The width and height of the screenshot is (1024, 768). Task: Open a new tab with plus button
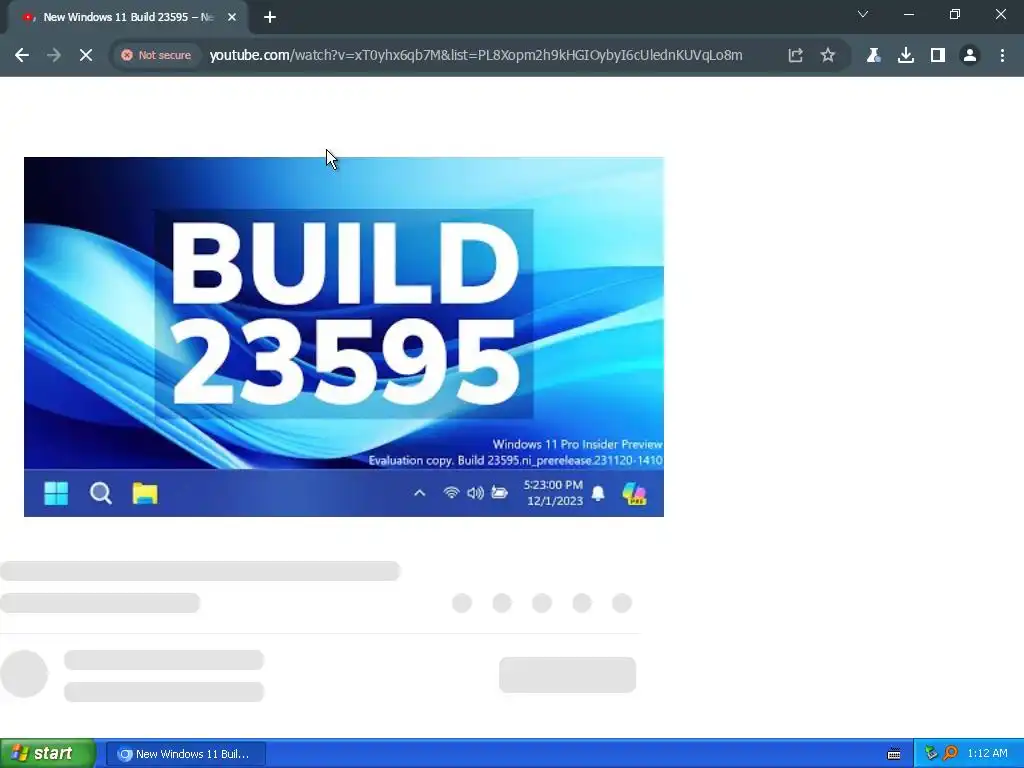270,17
